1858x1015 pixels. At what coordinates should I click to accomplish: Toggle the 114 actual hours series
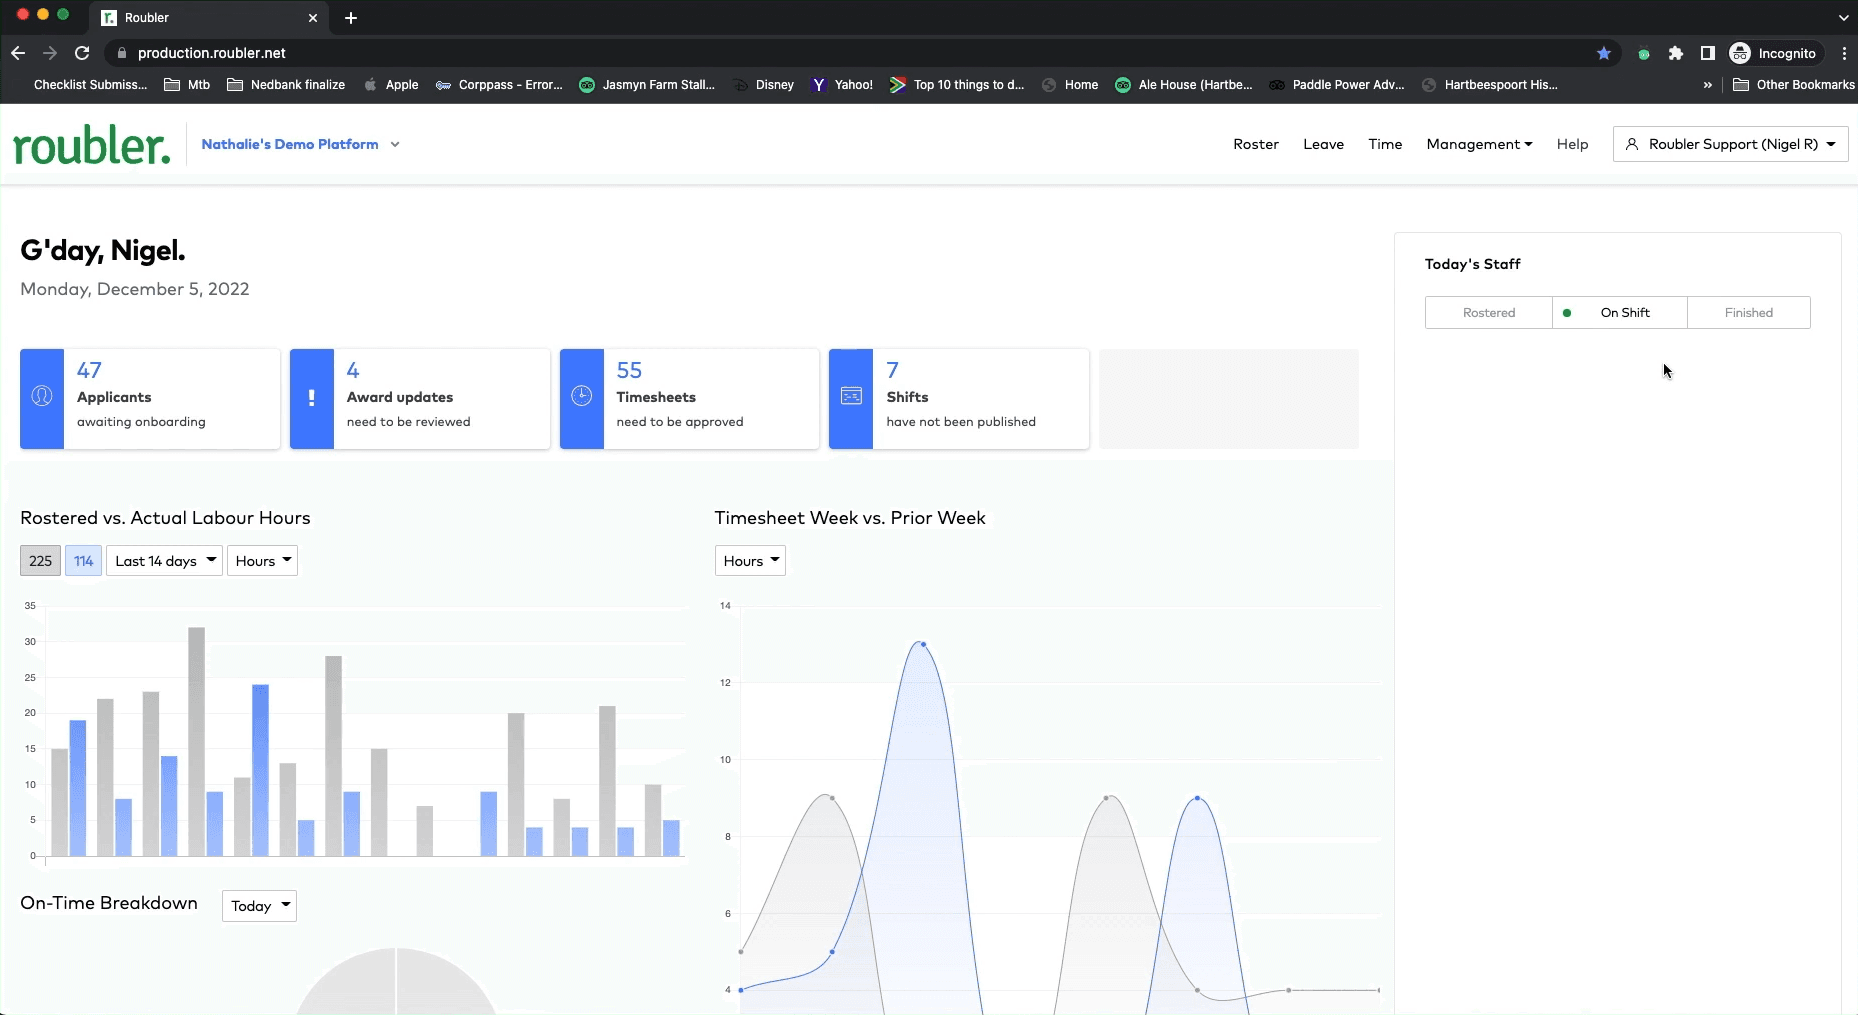click(x=83, y=561)
